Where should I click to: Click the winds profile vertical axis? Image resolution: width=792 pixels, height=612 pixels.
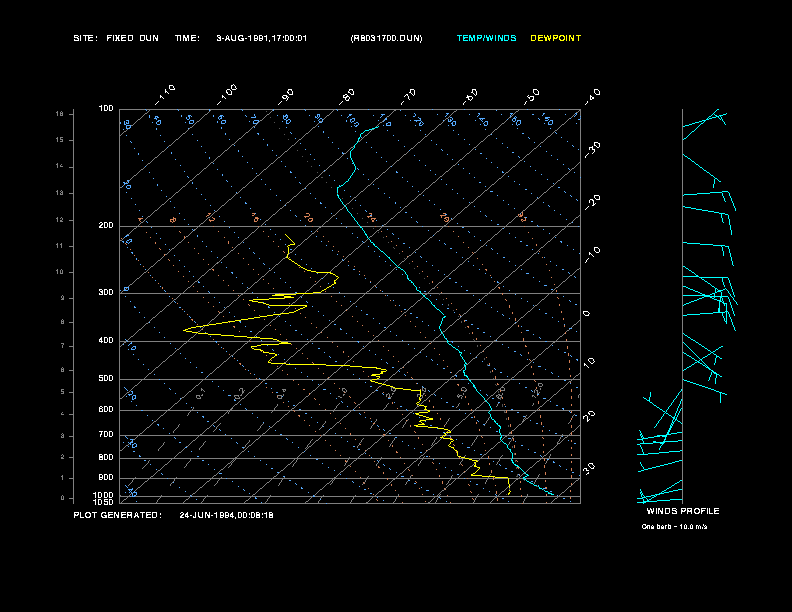682,306
